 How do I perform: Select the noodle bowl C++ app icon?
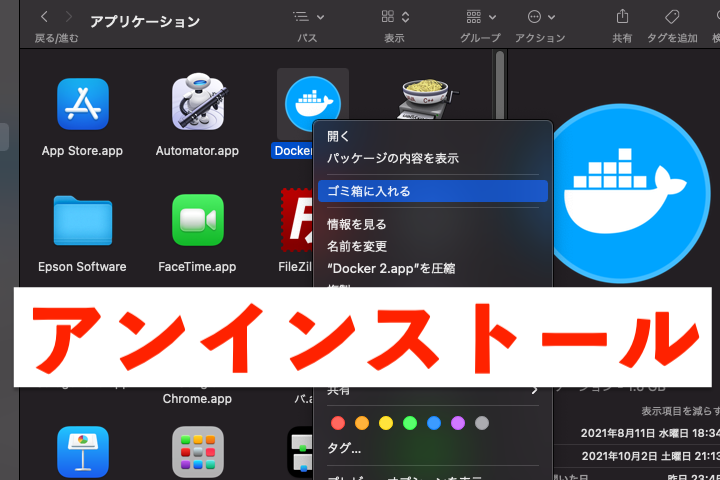[x=428, y=99]
